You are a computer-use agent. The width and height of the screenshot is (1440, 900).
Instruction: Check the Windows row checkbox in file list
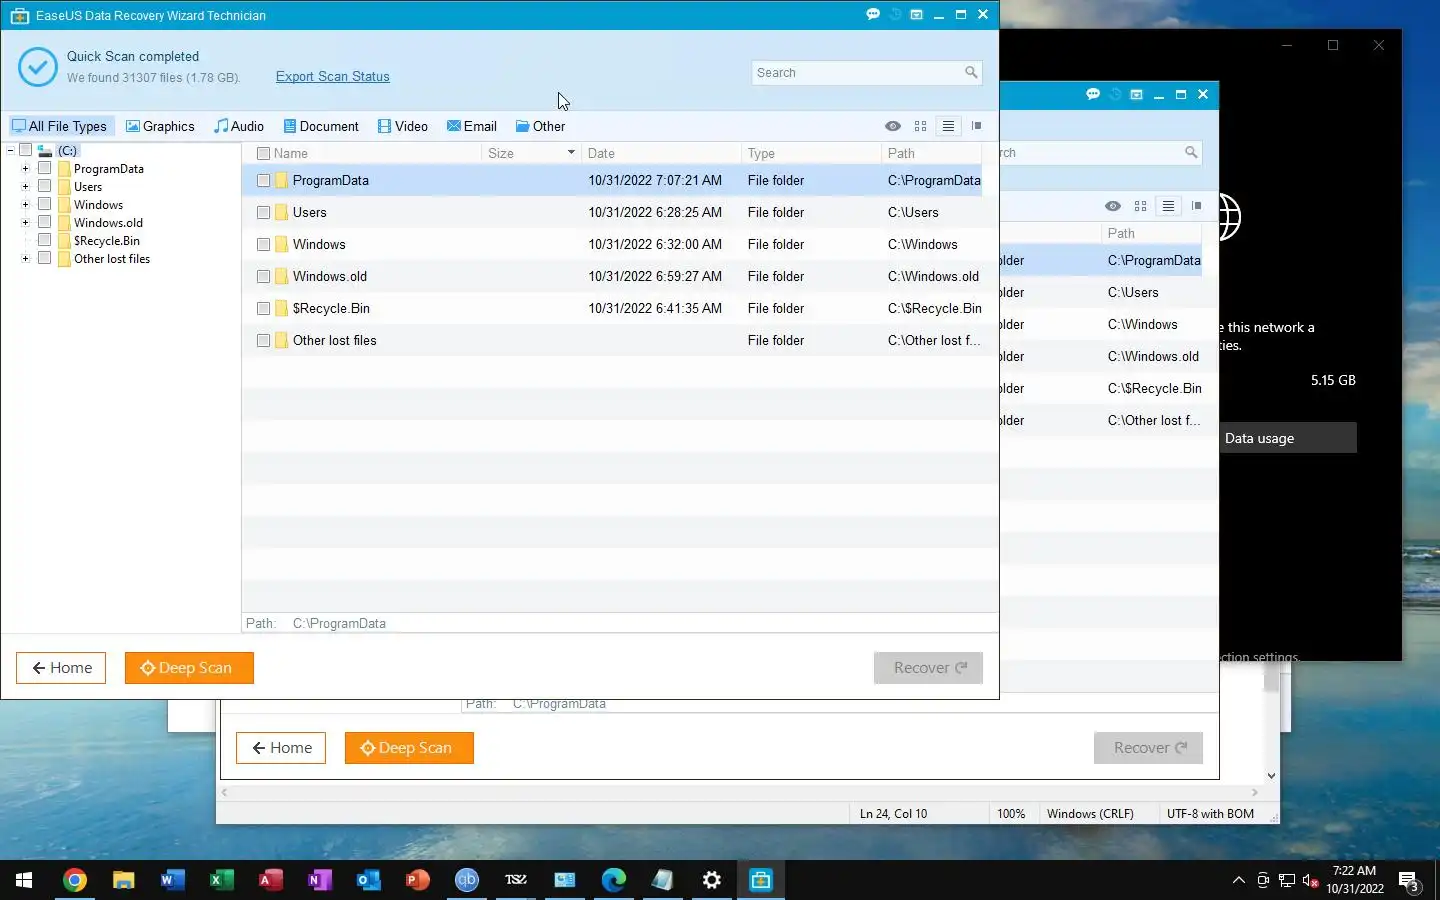pyautogui.click(x=263, y=245)
